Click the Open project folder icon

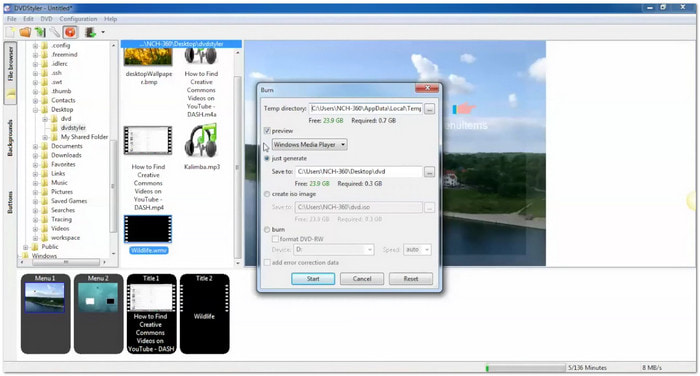coord(25,32)
